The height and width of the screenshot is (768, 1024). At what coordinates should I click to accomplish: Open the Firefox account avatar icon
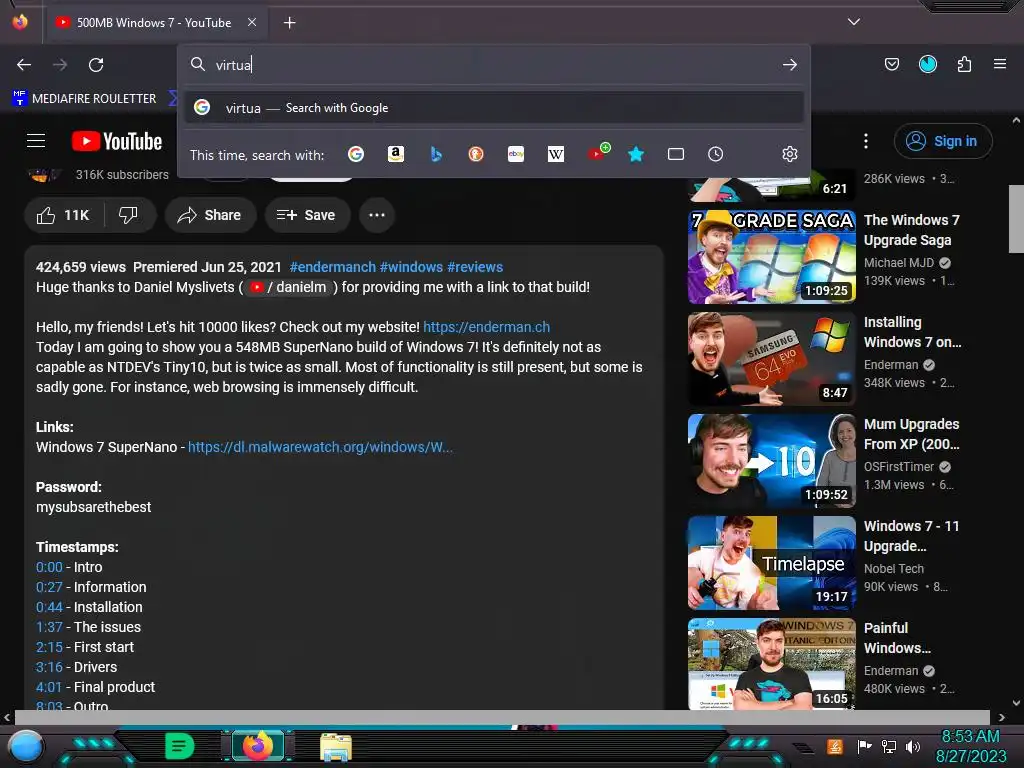[x=927, y=64]
